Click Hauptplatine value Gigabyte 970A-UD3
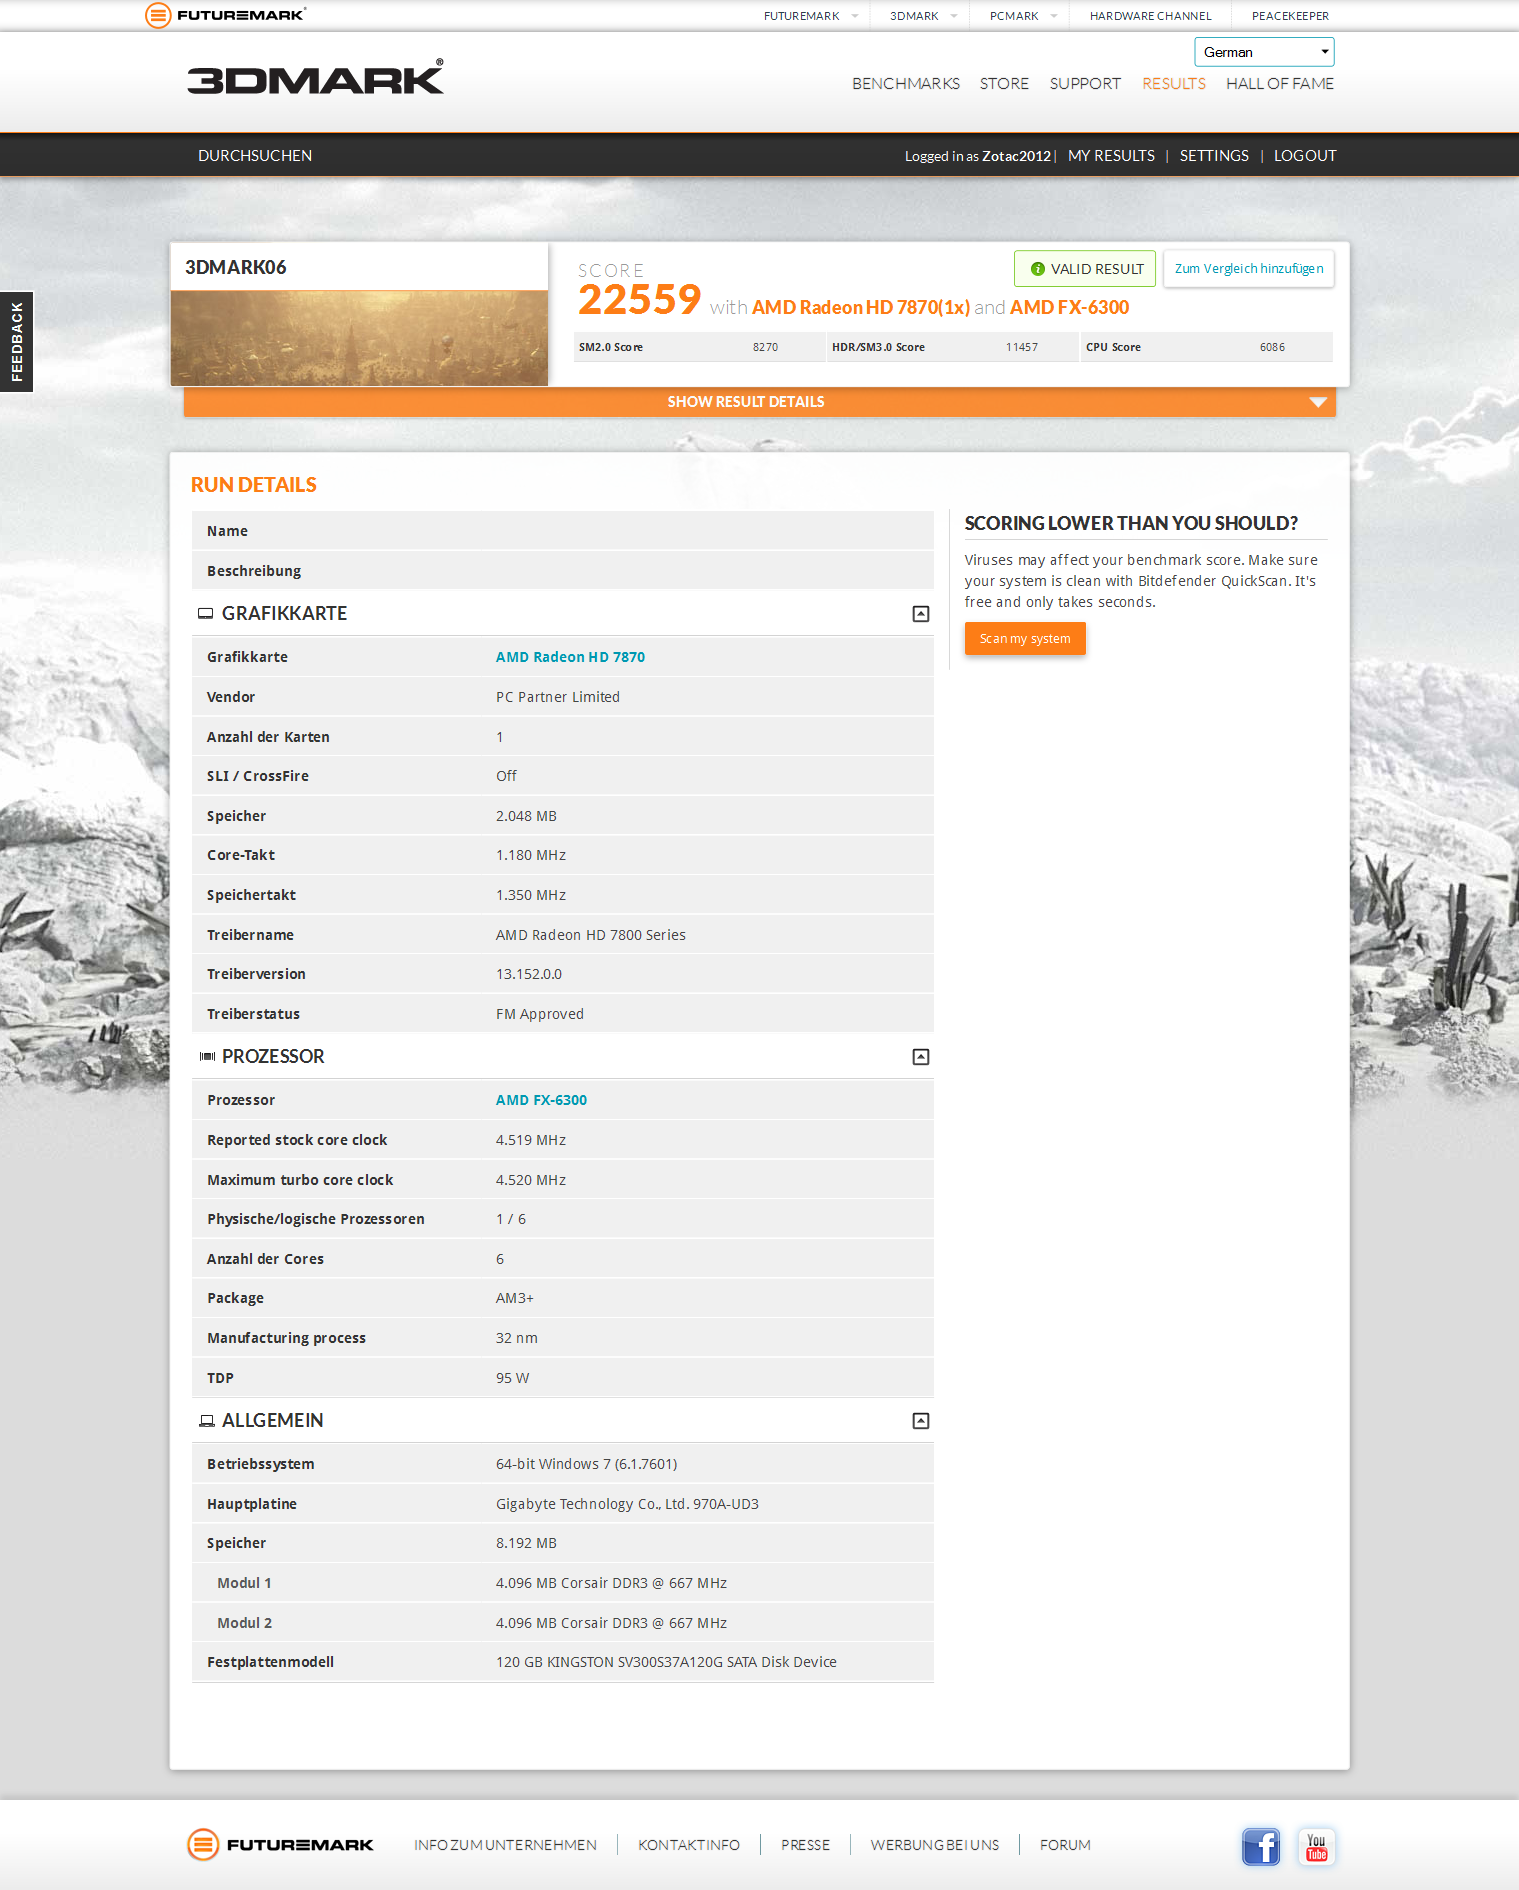1519x1890 pixels. 627,1504
